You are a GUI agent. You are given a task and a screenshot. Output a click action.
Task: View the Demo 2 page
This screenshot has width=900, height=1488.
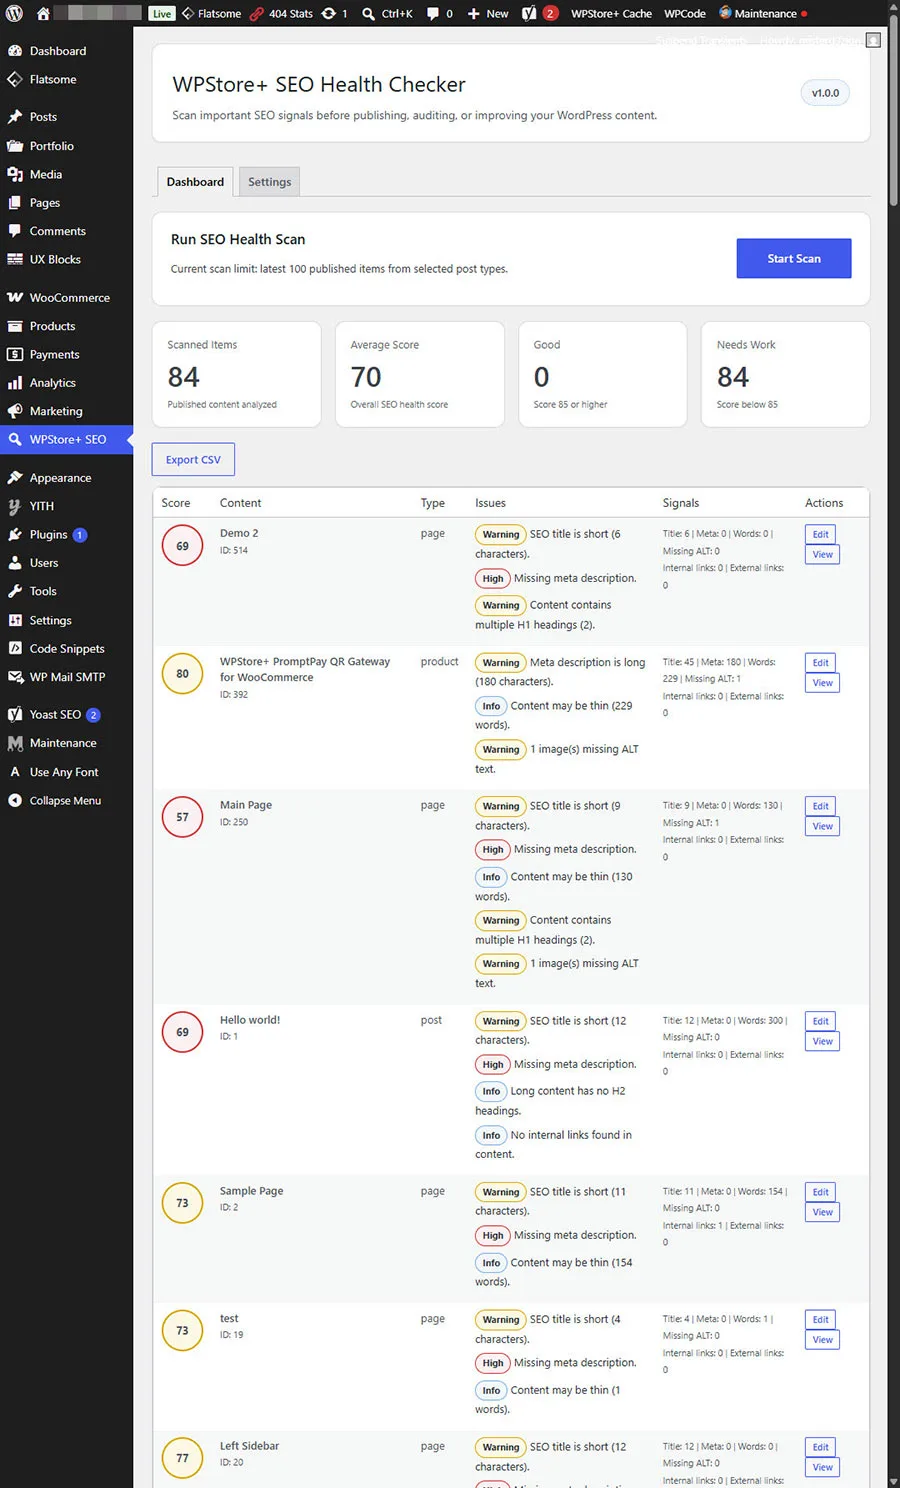coord(822,555)
